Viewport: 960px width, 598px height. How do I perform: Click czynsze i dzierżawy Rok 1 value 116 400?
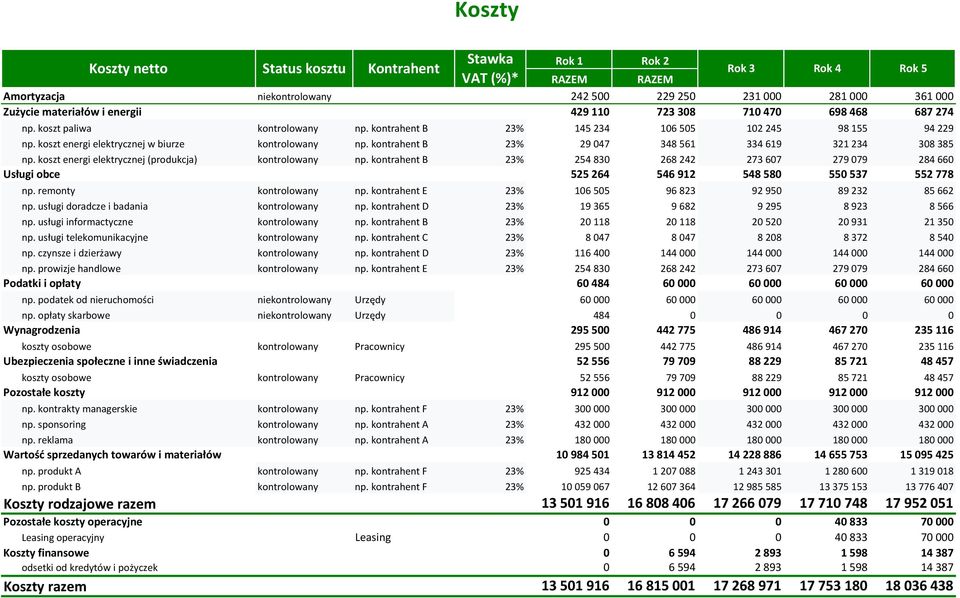coord(592,253)
